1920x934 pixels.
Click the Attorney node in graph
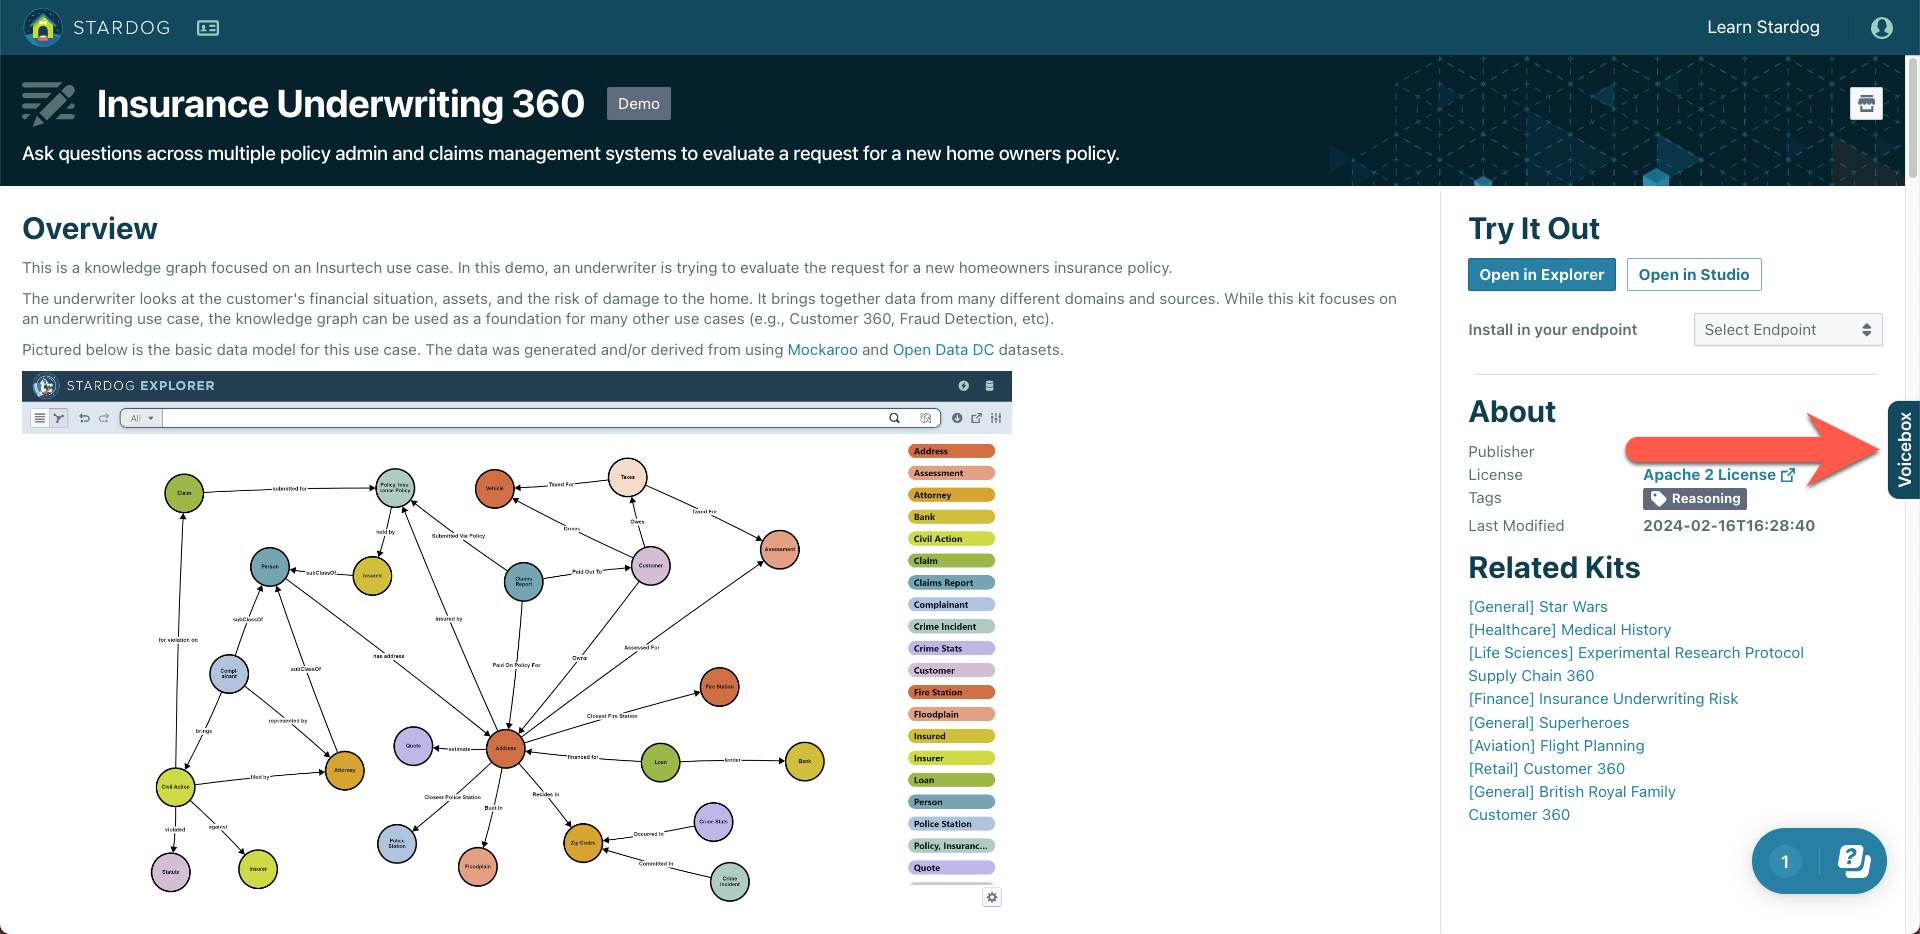coord(345,770)
